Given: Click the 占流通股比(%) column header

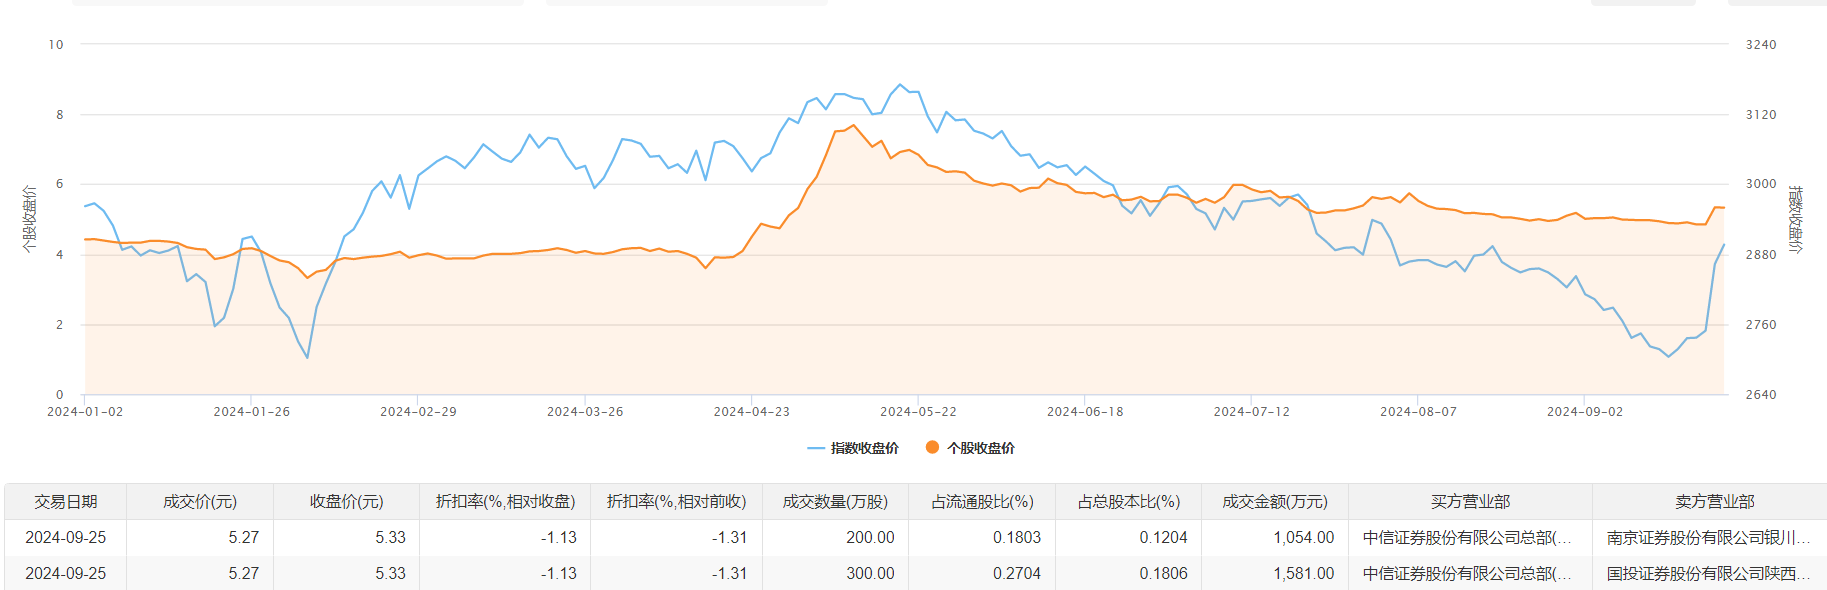Looking at the screenshot, I should point(982,502).
